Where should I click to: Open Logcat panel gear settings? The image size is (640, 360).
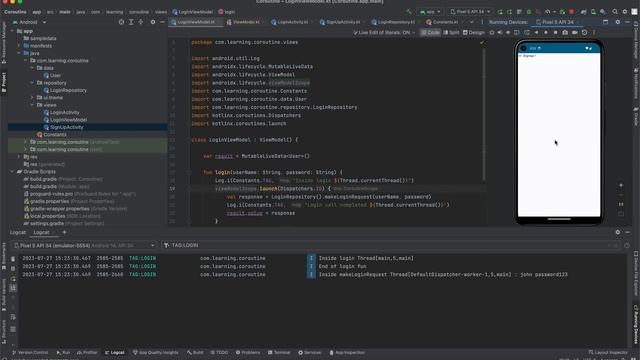click(618, 232)
